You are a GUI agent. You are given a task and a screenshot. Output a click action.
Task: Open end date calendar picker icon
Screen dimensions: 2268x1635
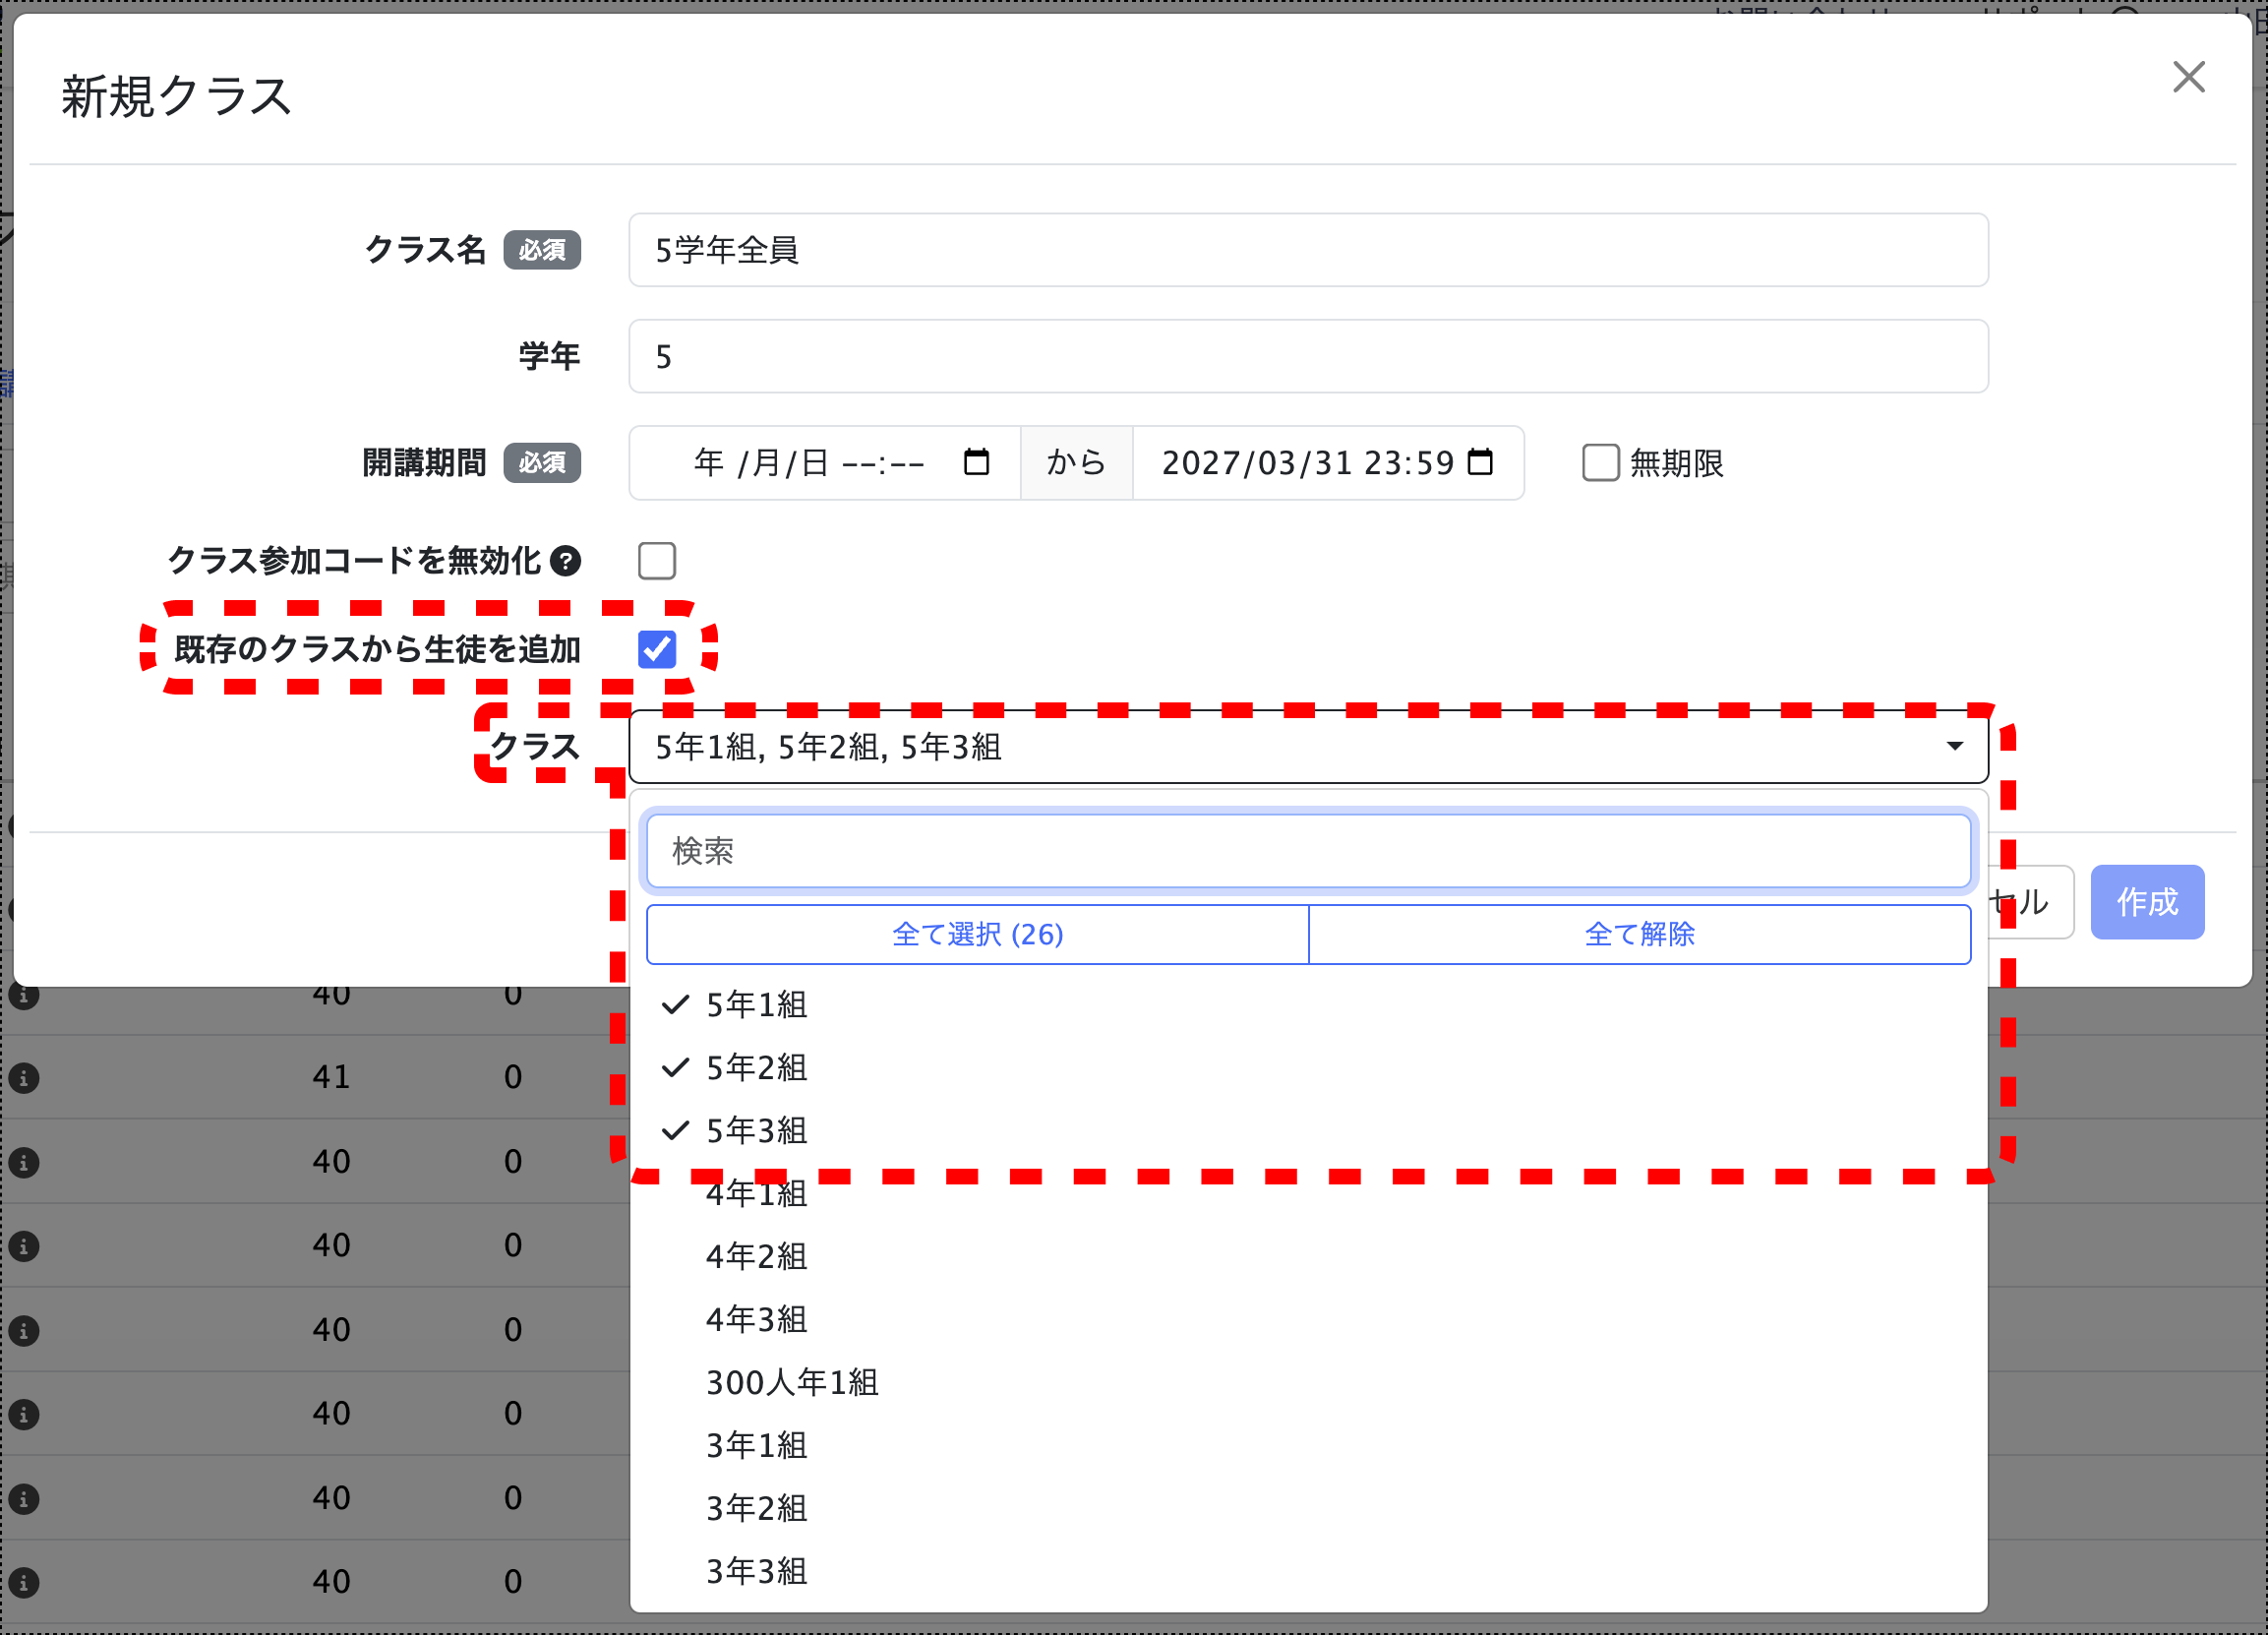(x=1480, y=462)
